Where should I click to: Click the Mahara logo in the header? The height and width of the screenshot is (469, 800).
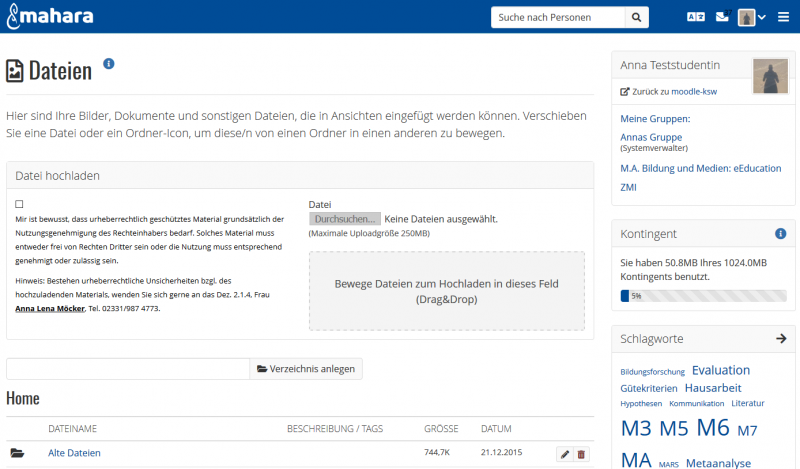click(50, 16)
